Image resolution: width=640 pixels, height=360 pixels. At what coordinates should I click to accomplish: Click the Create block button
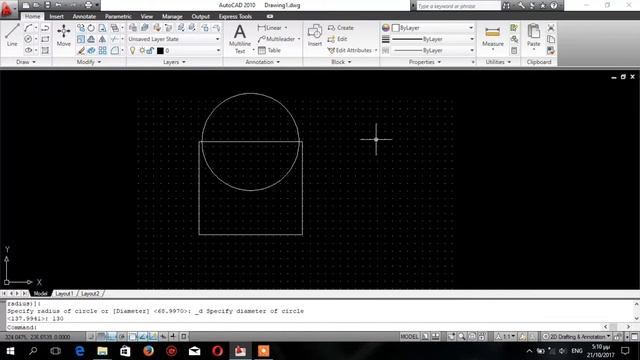pyautogui.click(x=340, y=28)
